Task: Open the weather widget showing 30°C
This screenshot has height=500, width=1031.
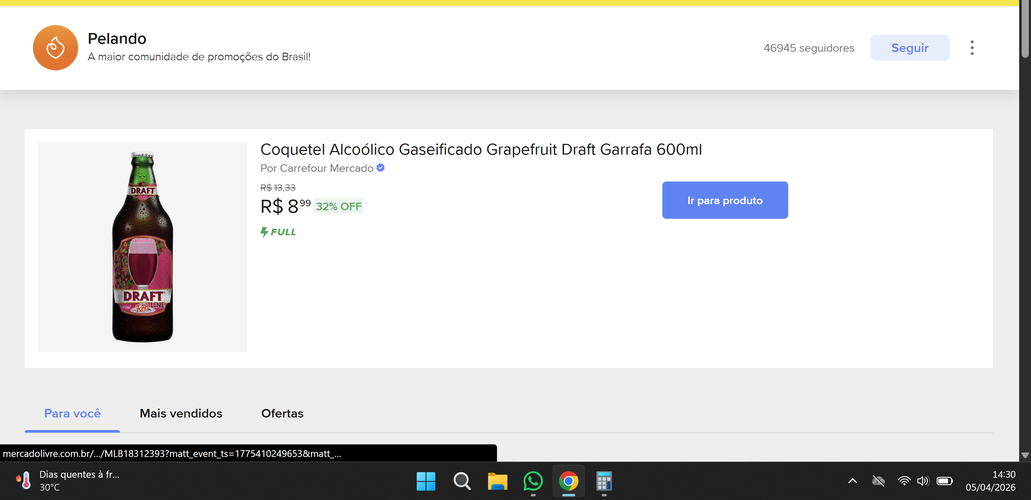Action: click(68, 481)
